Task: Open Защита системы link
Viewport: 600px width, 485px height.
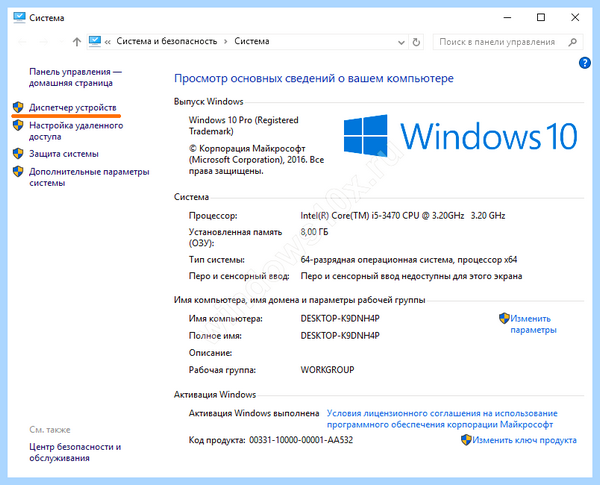Action: 64,154
